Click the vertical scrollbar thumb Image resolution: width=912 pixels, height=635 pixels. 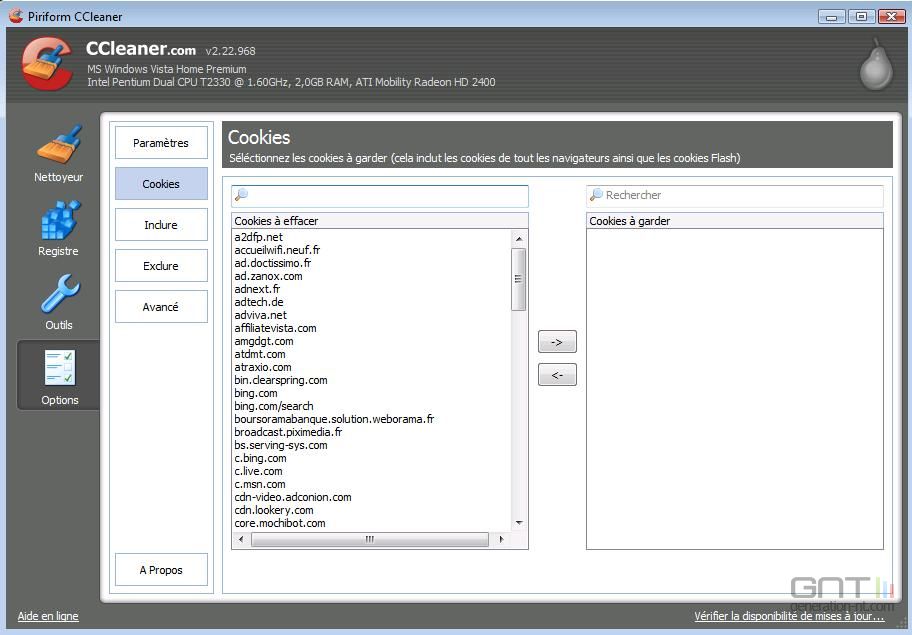point(519,279)
